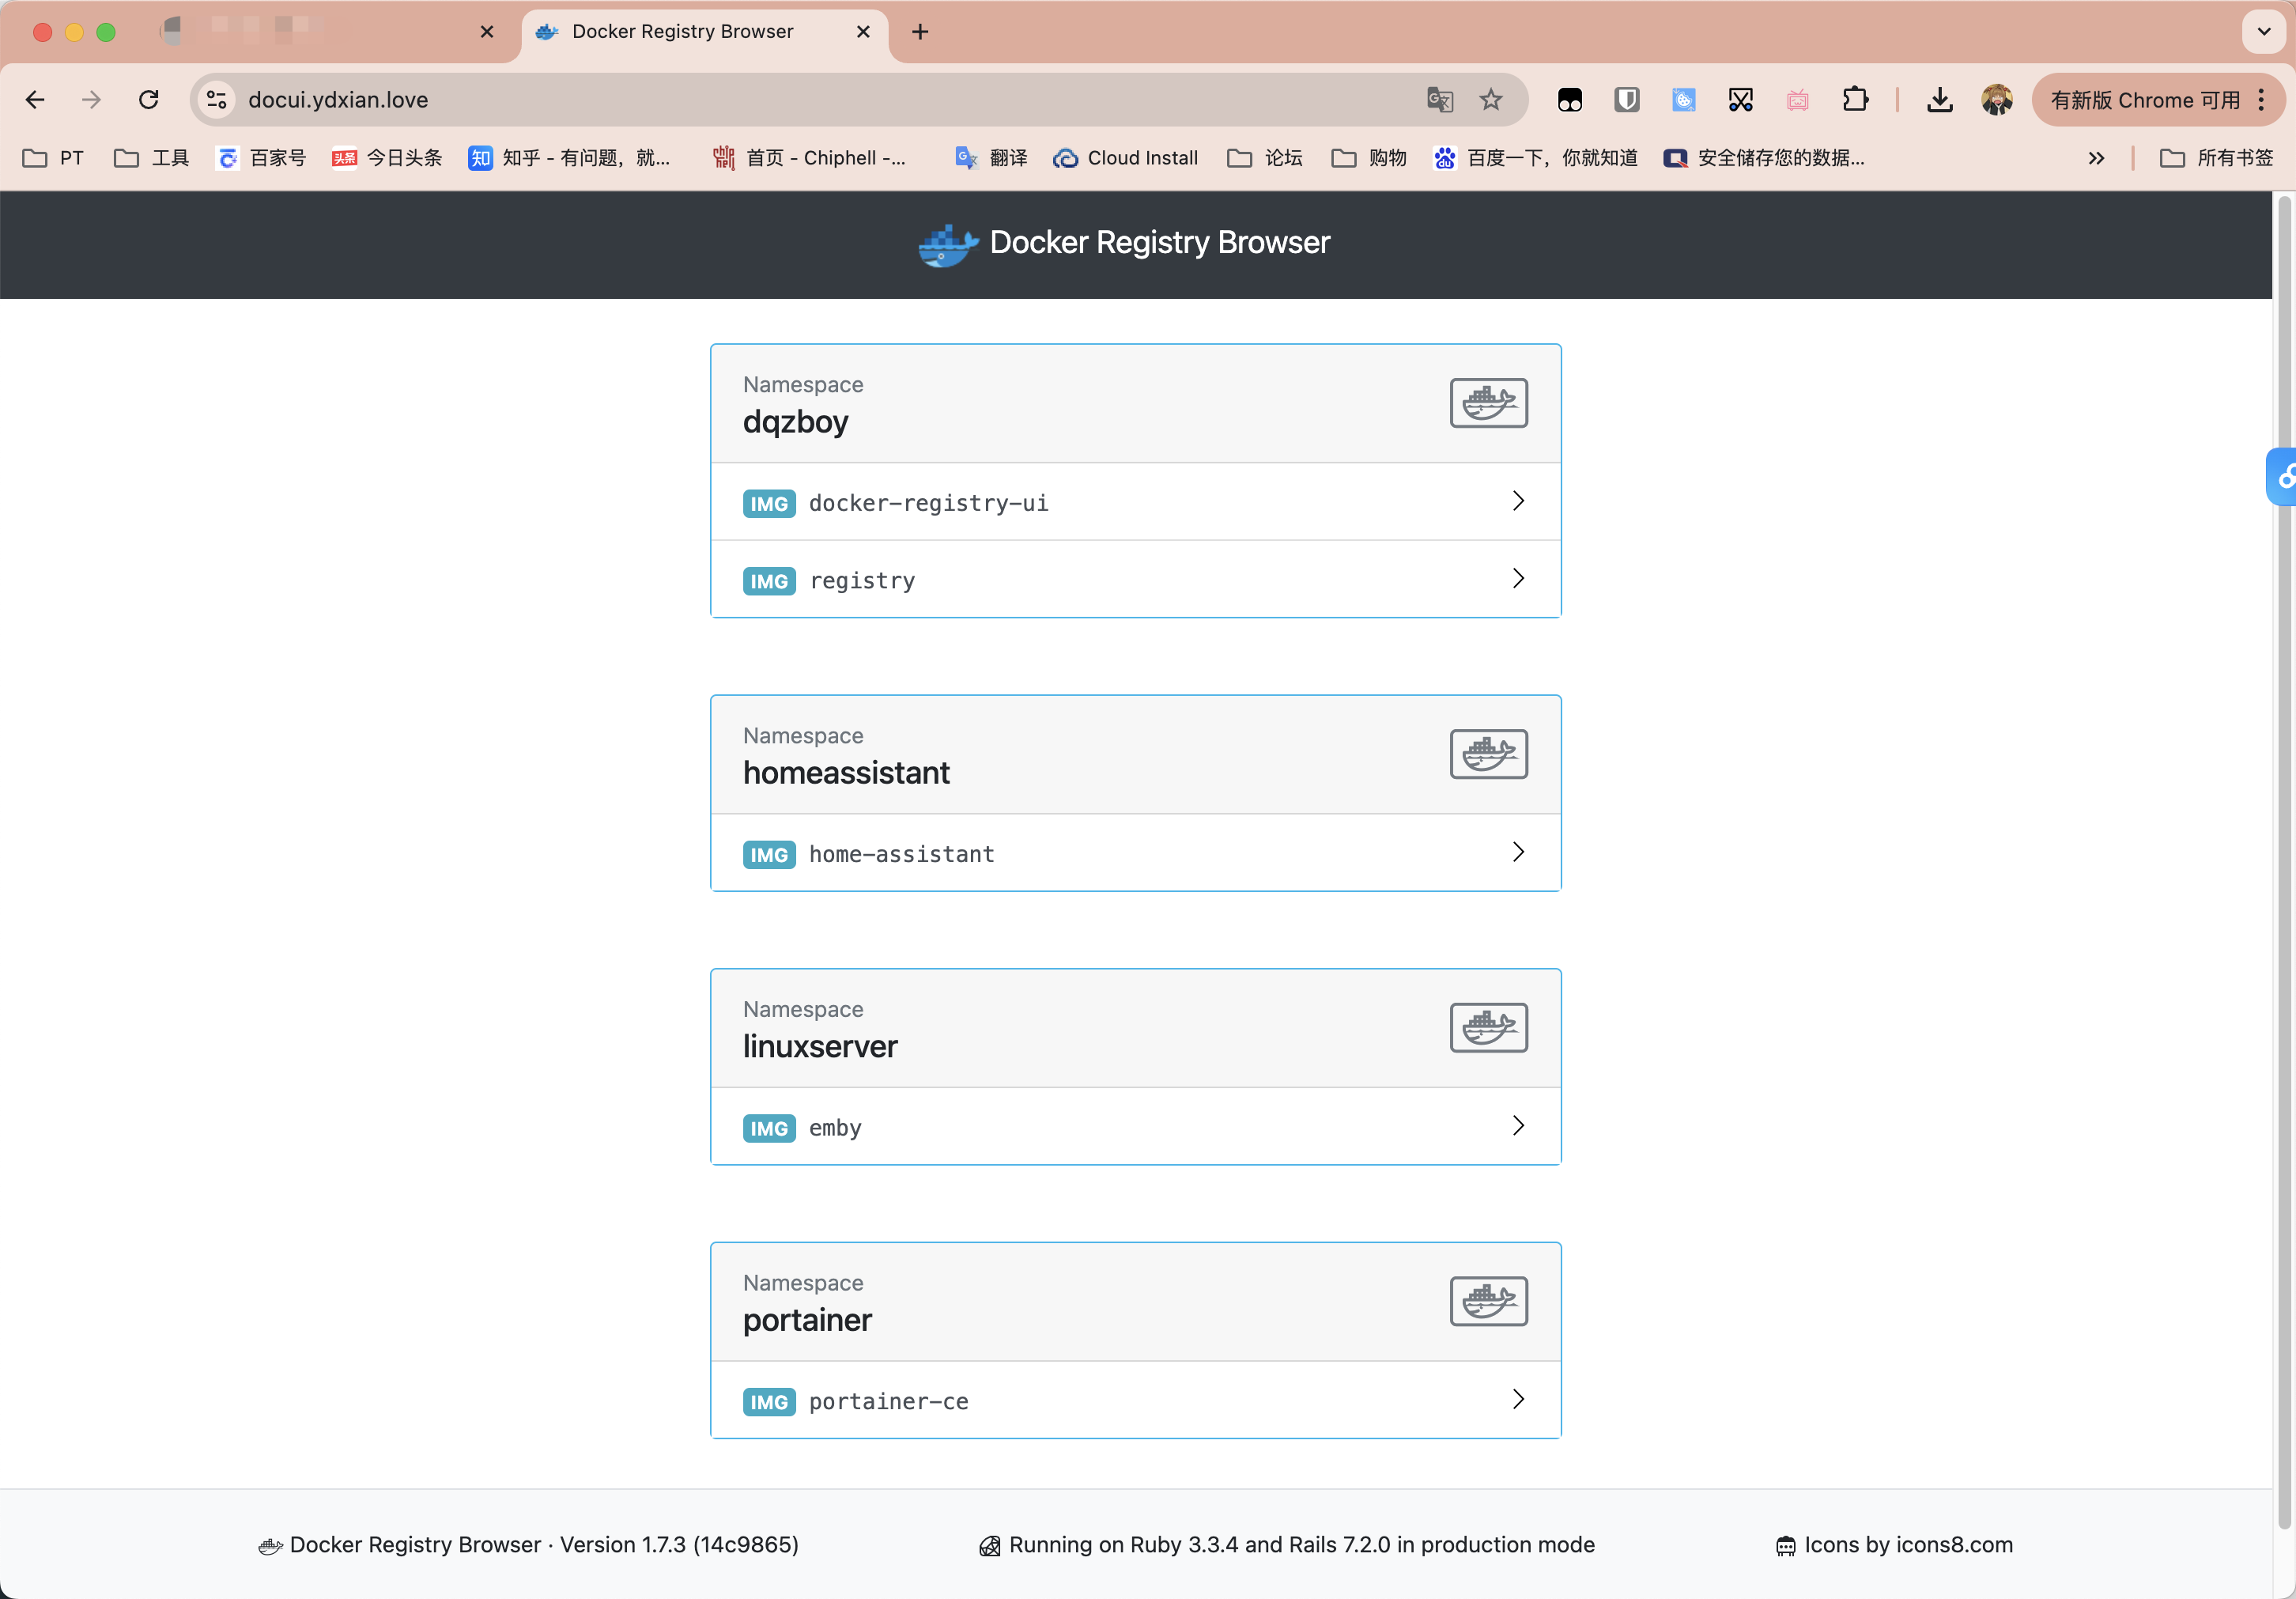This screenshot has width=2296, height=1599.
Task: Open the home-assistant image entry
Action: (x=1135, y=853)
